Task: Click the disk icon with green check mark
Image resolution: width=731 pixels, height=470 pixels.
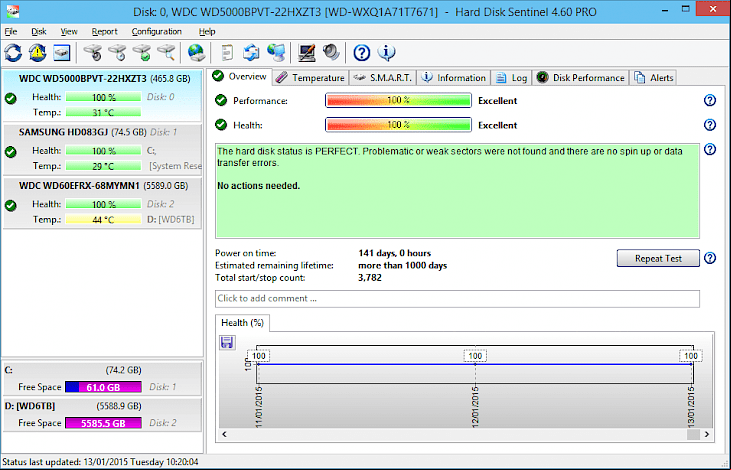Action: (x=142, y=53)
